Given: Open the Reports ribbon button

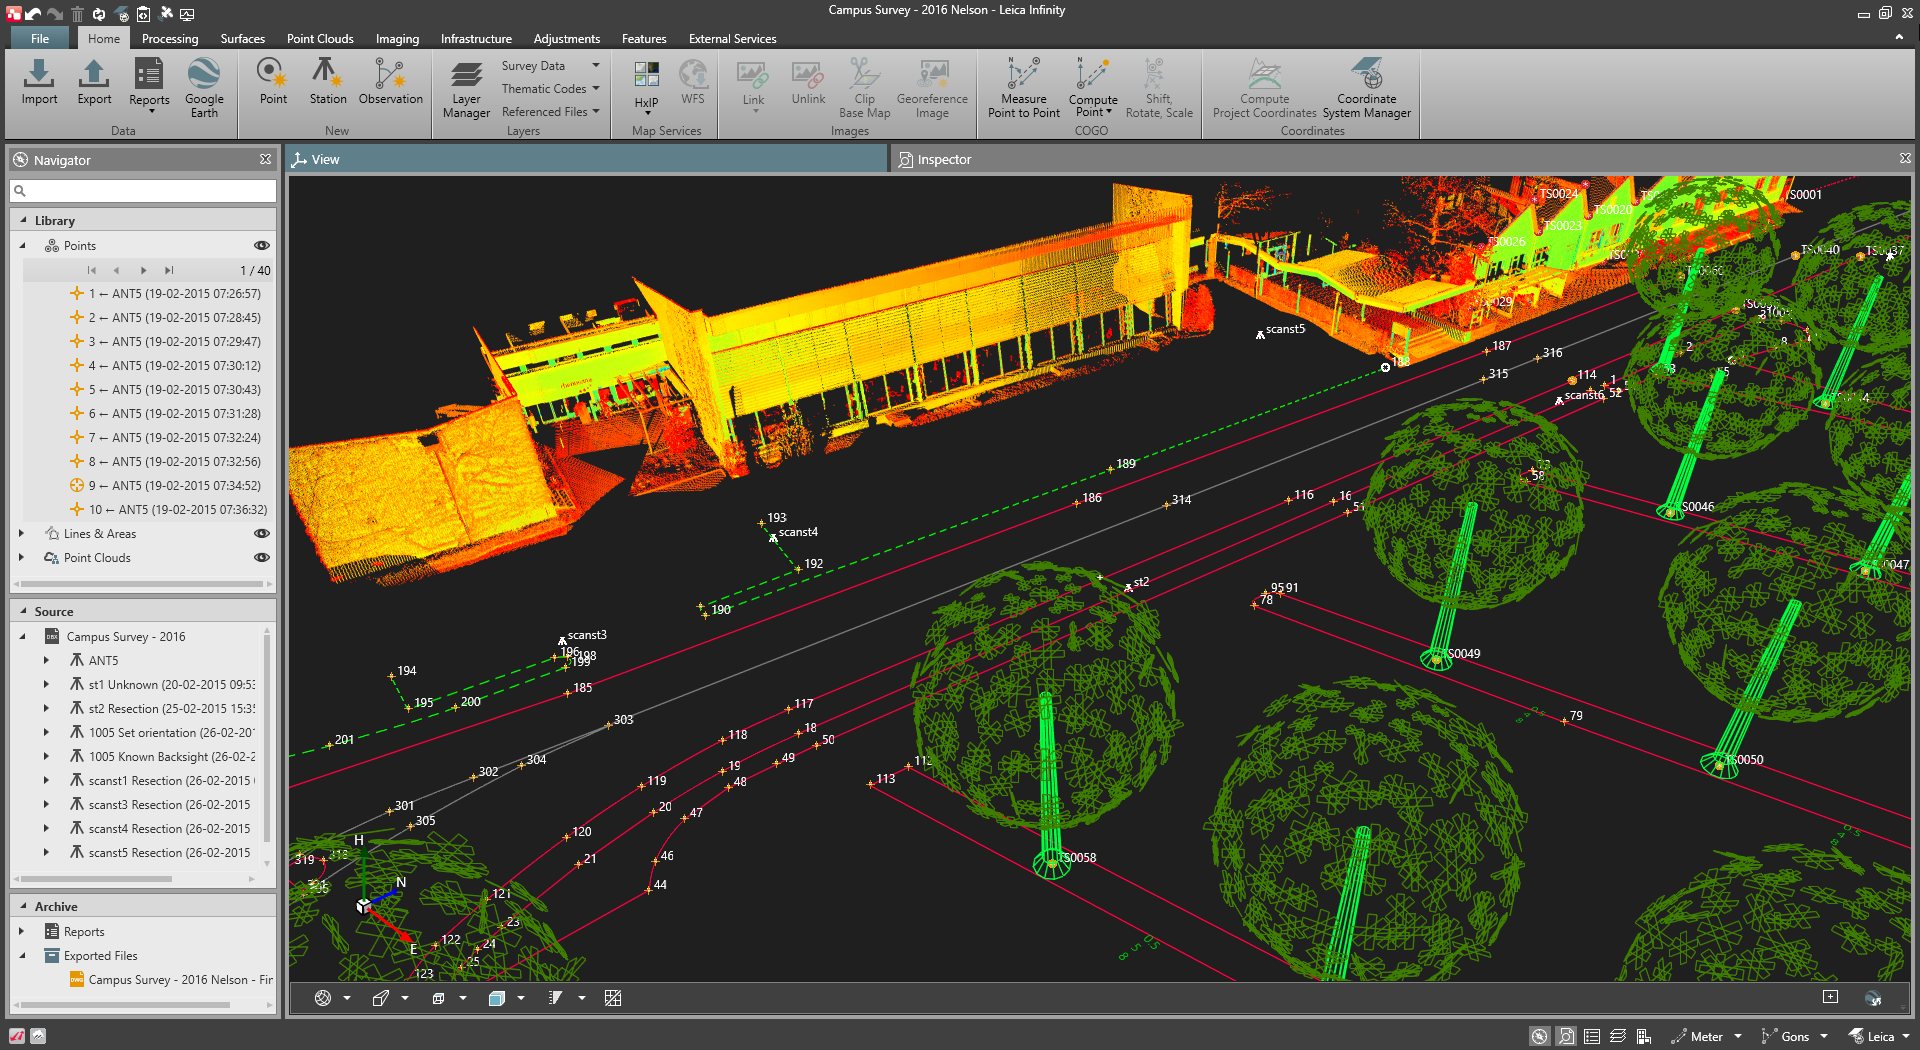Looking at the screenshot, I should point(149,85).
